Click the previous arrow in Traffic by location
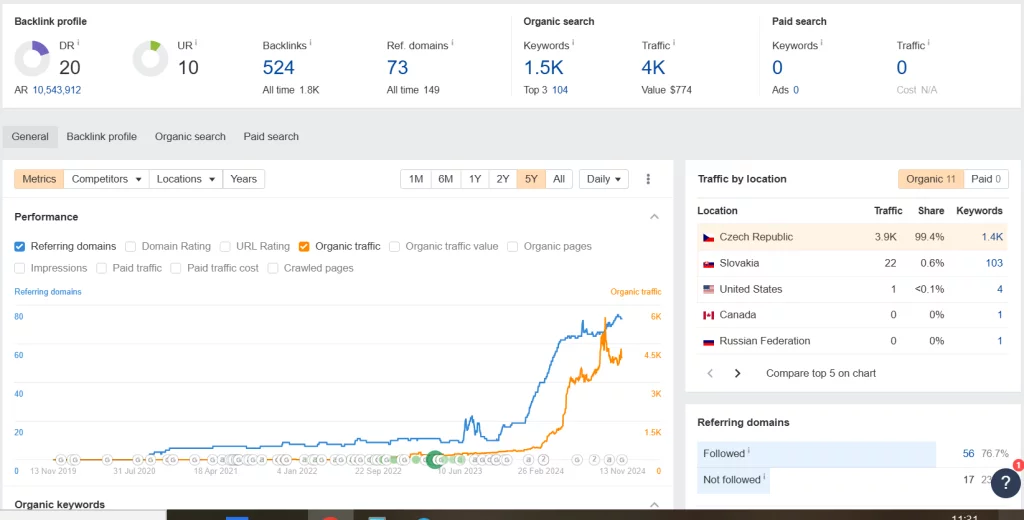Screen dimensions: 1024x520 point(710,373)
